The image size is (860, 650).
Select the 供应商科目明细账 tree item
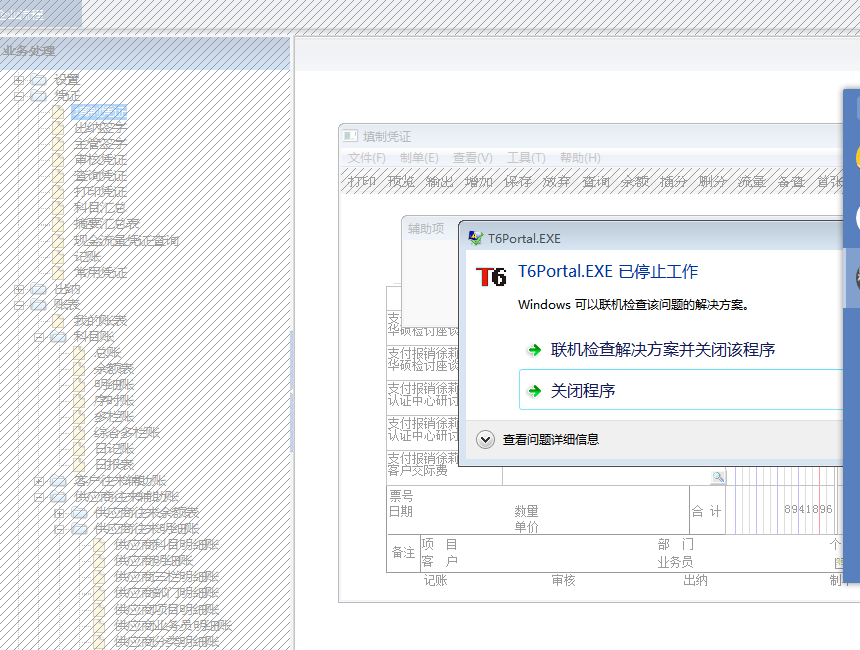coord(166,545)
